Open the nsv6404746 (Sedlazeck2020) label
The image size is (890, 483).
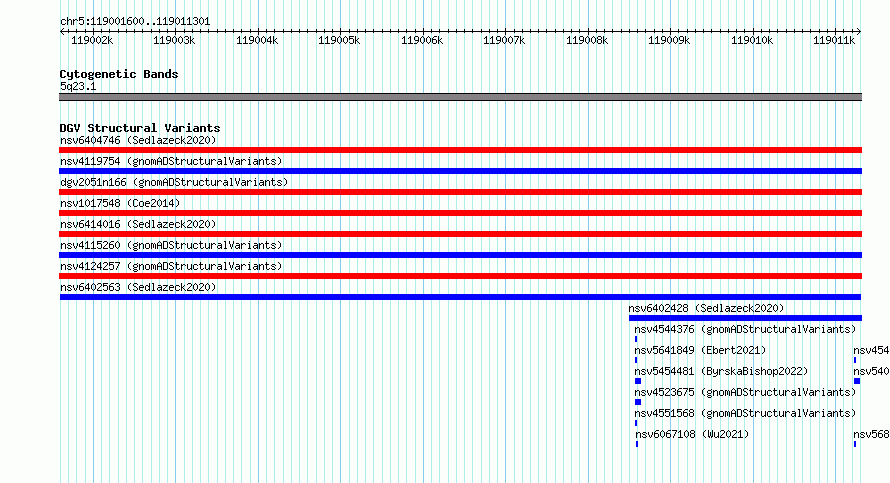pos(138,140)
